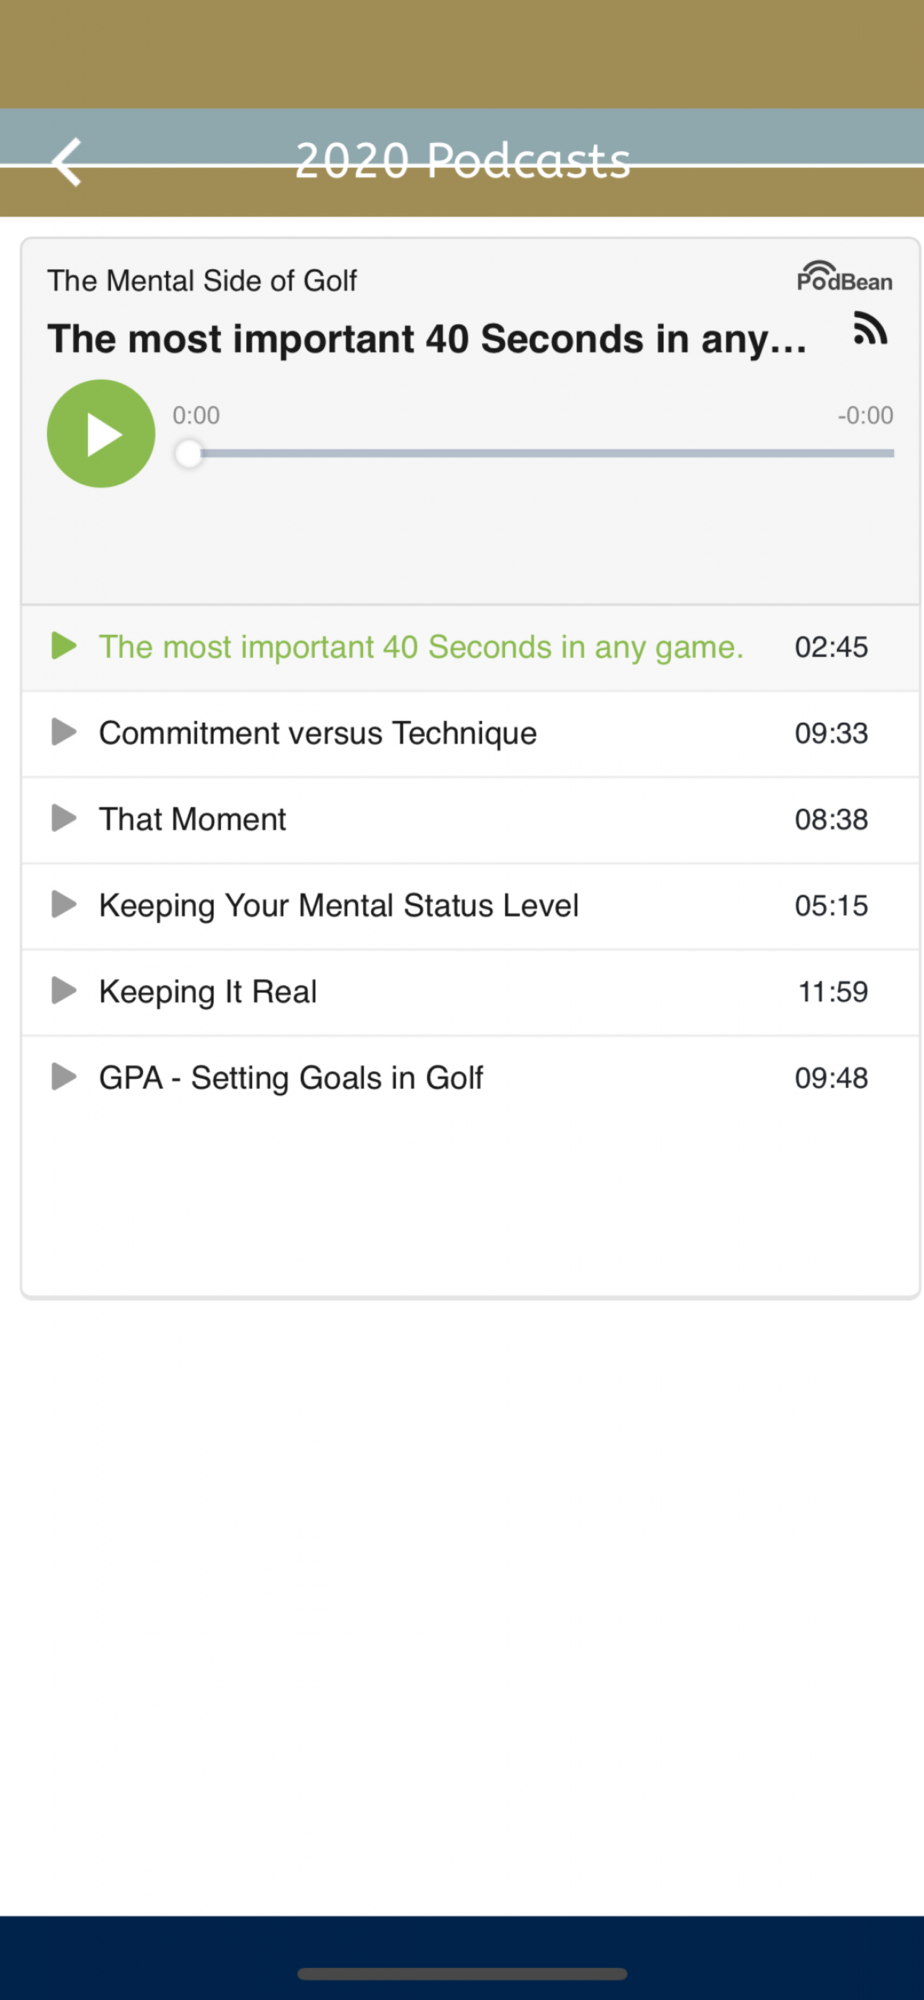
Task: Start playback with the large green play button
Action: (x=101, y=434)
